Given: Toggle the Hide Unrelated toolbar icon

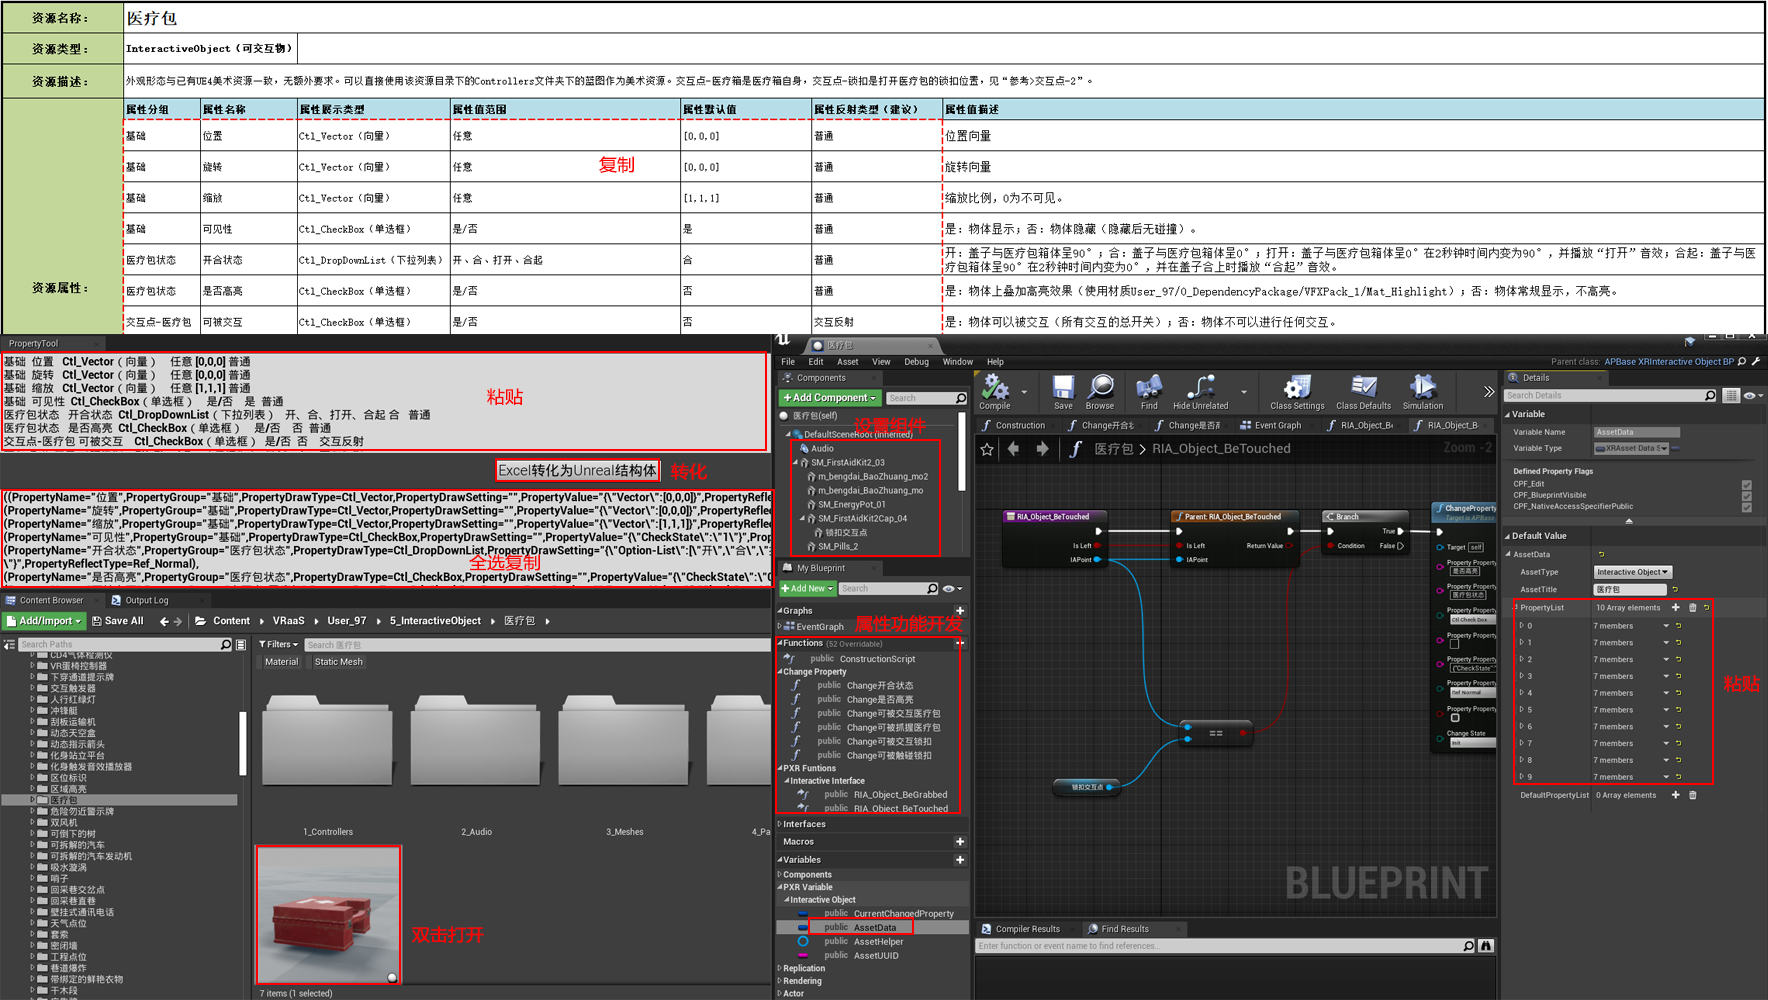Looking at the screenshot, I should click(x=1200, y=391).
